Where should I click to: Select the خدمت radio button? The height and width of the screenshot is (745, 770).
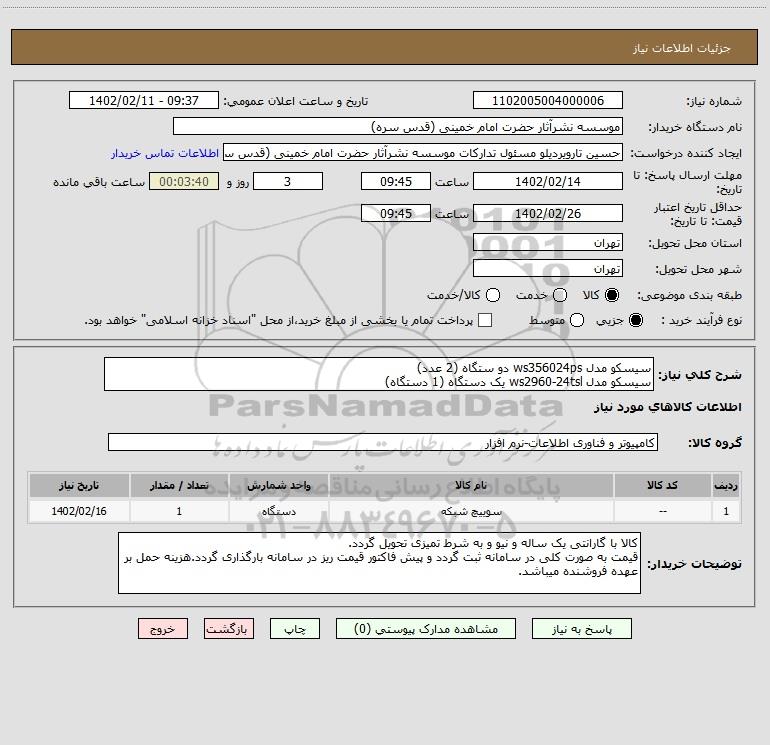coord(560,295)
